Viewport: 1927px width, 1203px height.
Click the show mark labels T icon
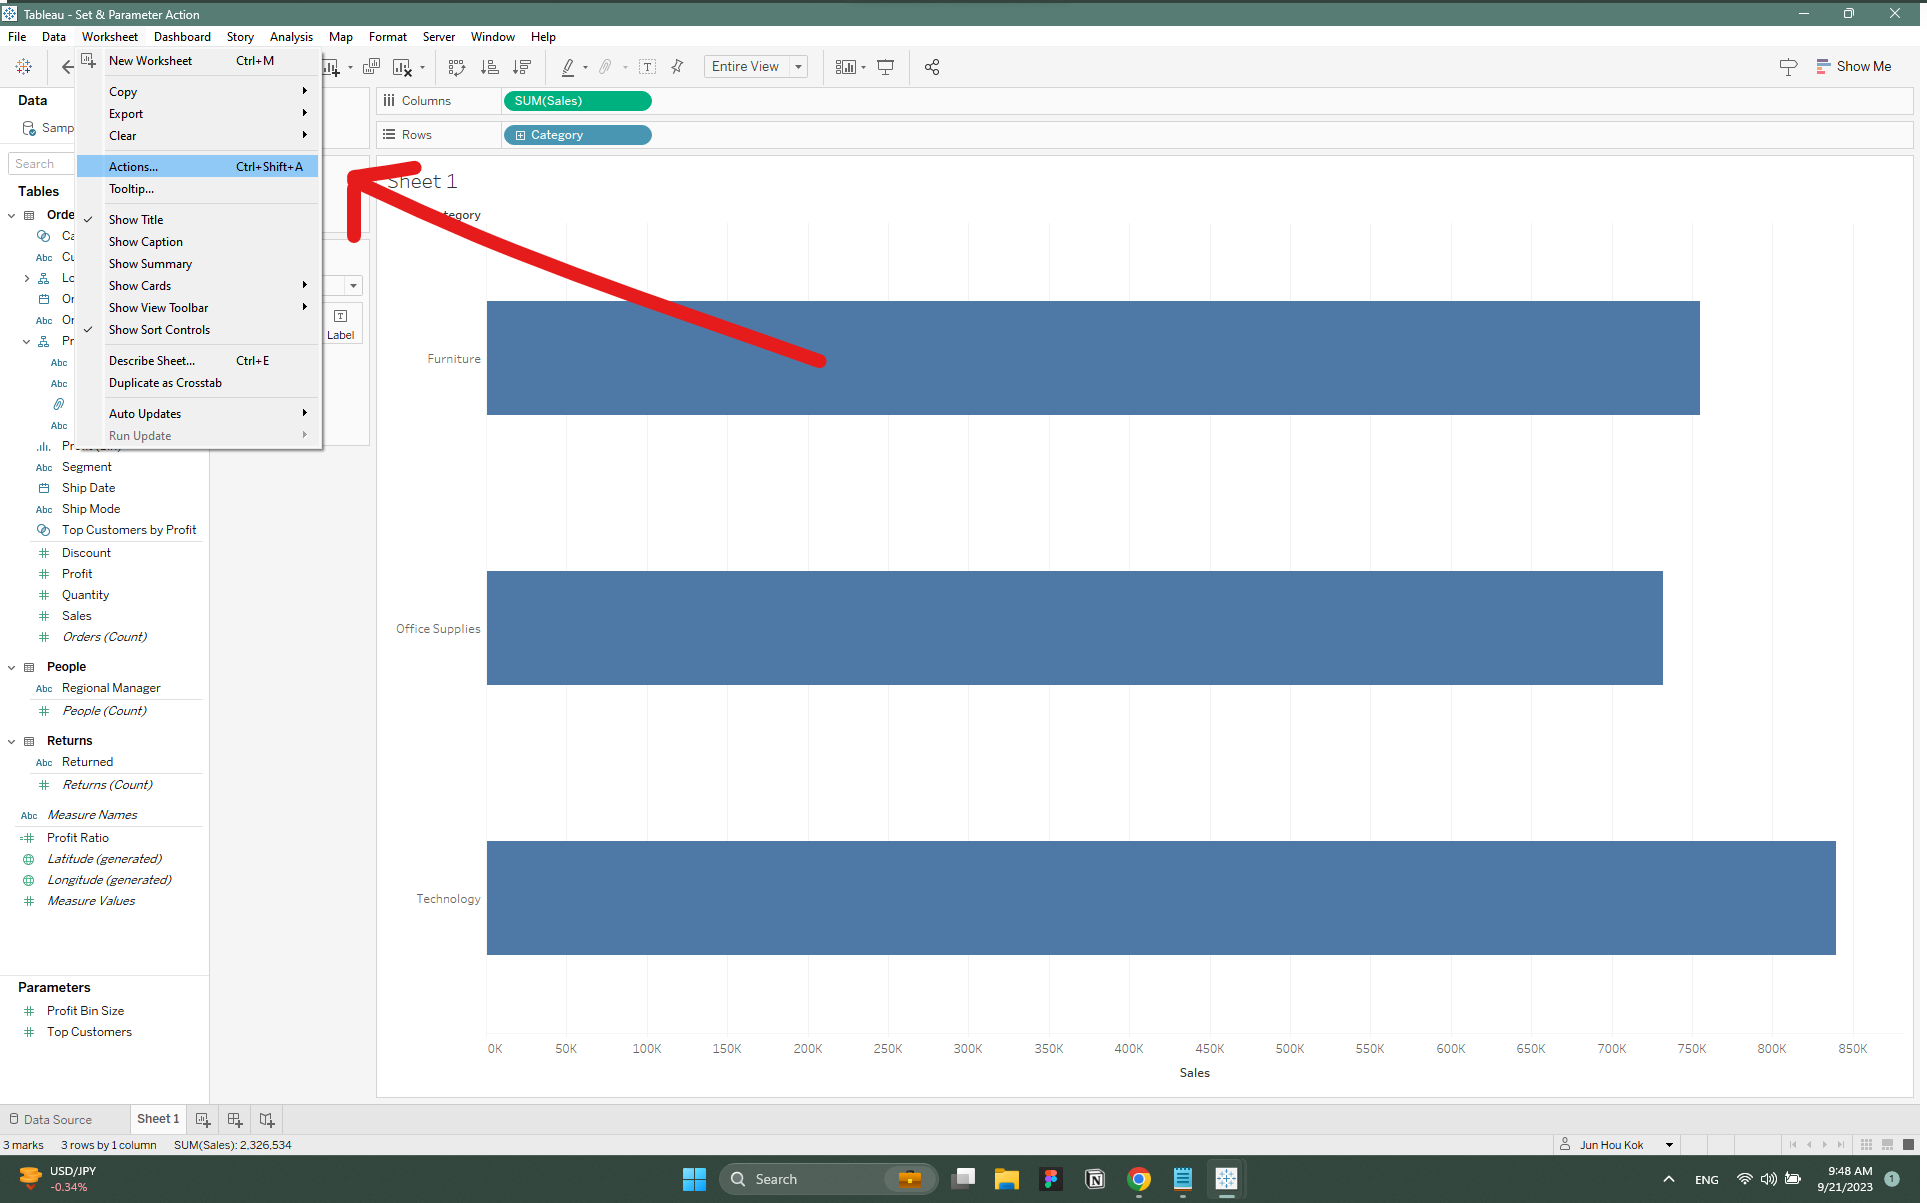click(x=648, y=67)
